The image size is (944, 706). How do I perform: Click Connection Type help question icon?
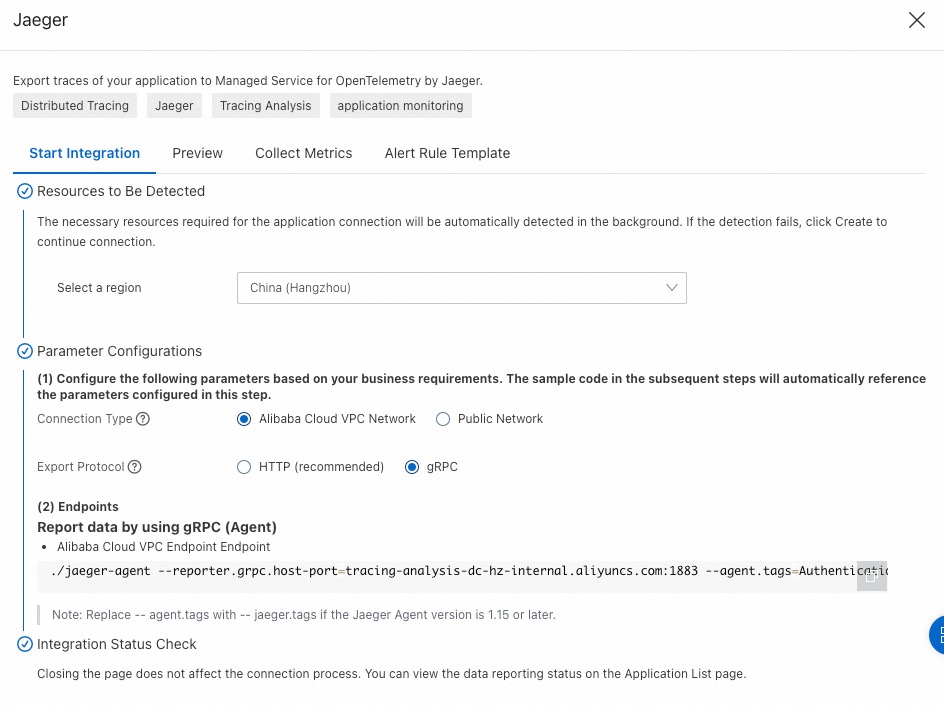(x=143, y=419)
